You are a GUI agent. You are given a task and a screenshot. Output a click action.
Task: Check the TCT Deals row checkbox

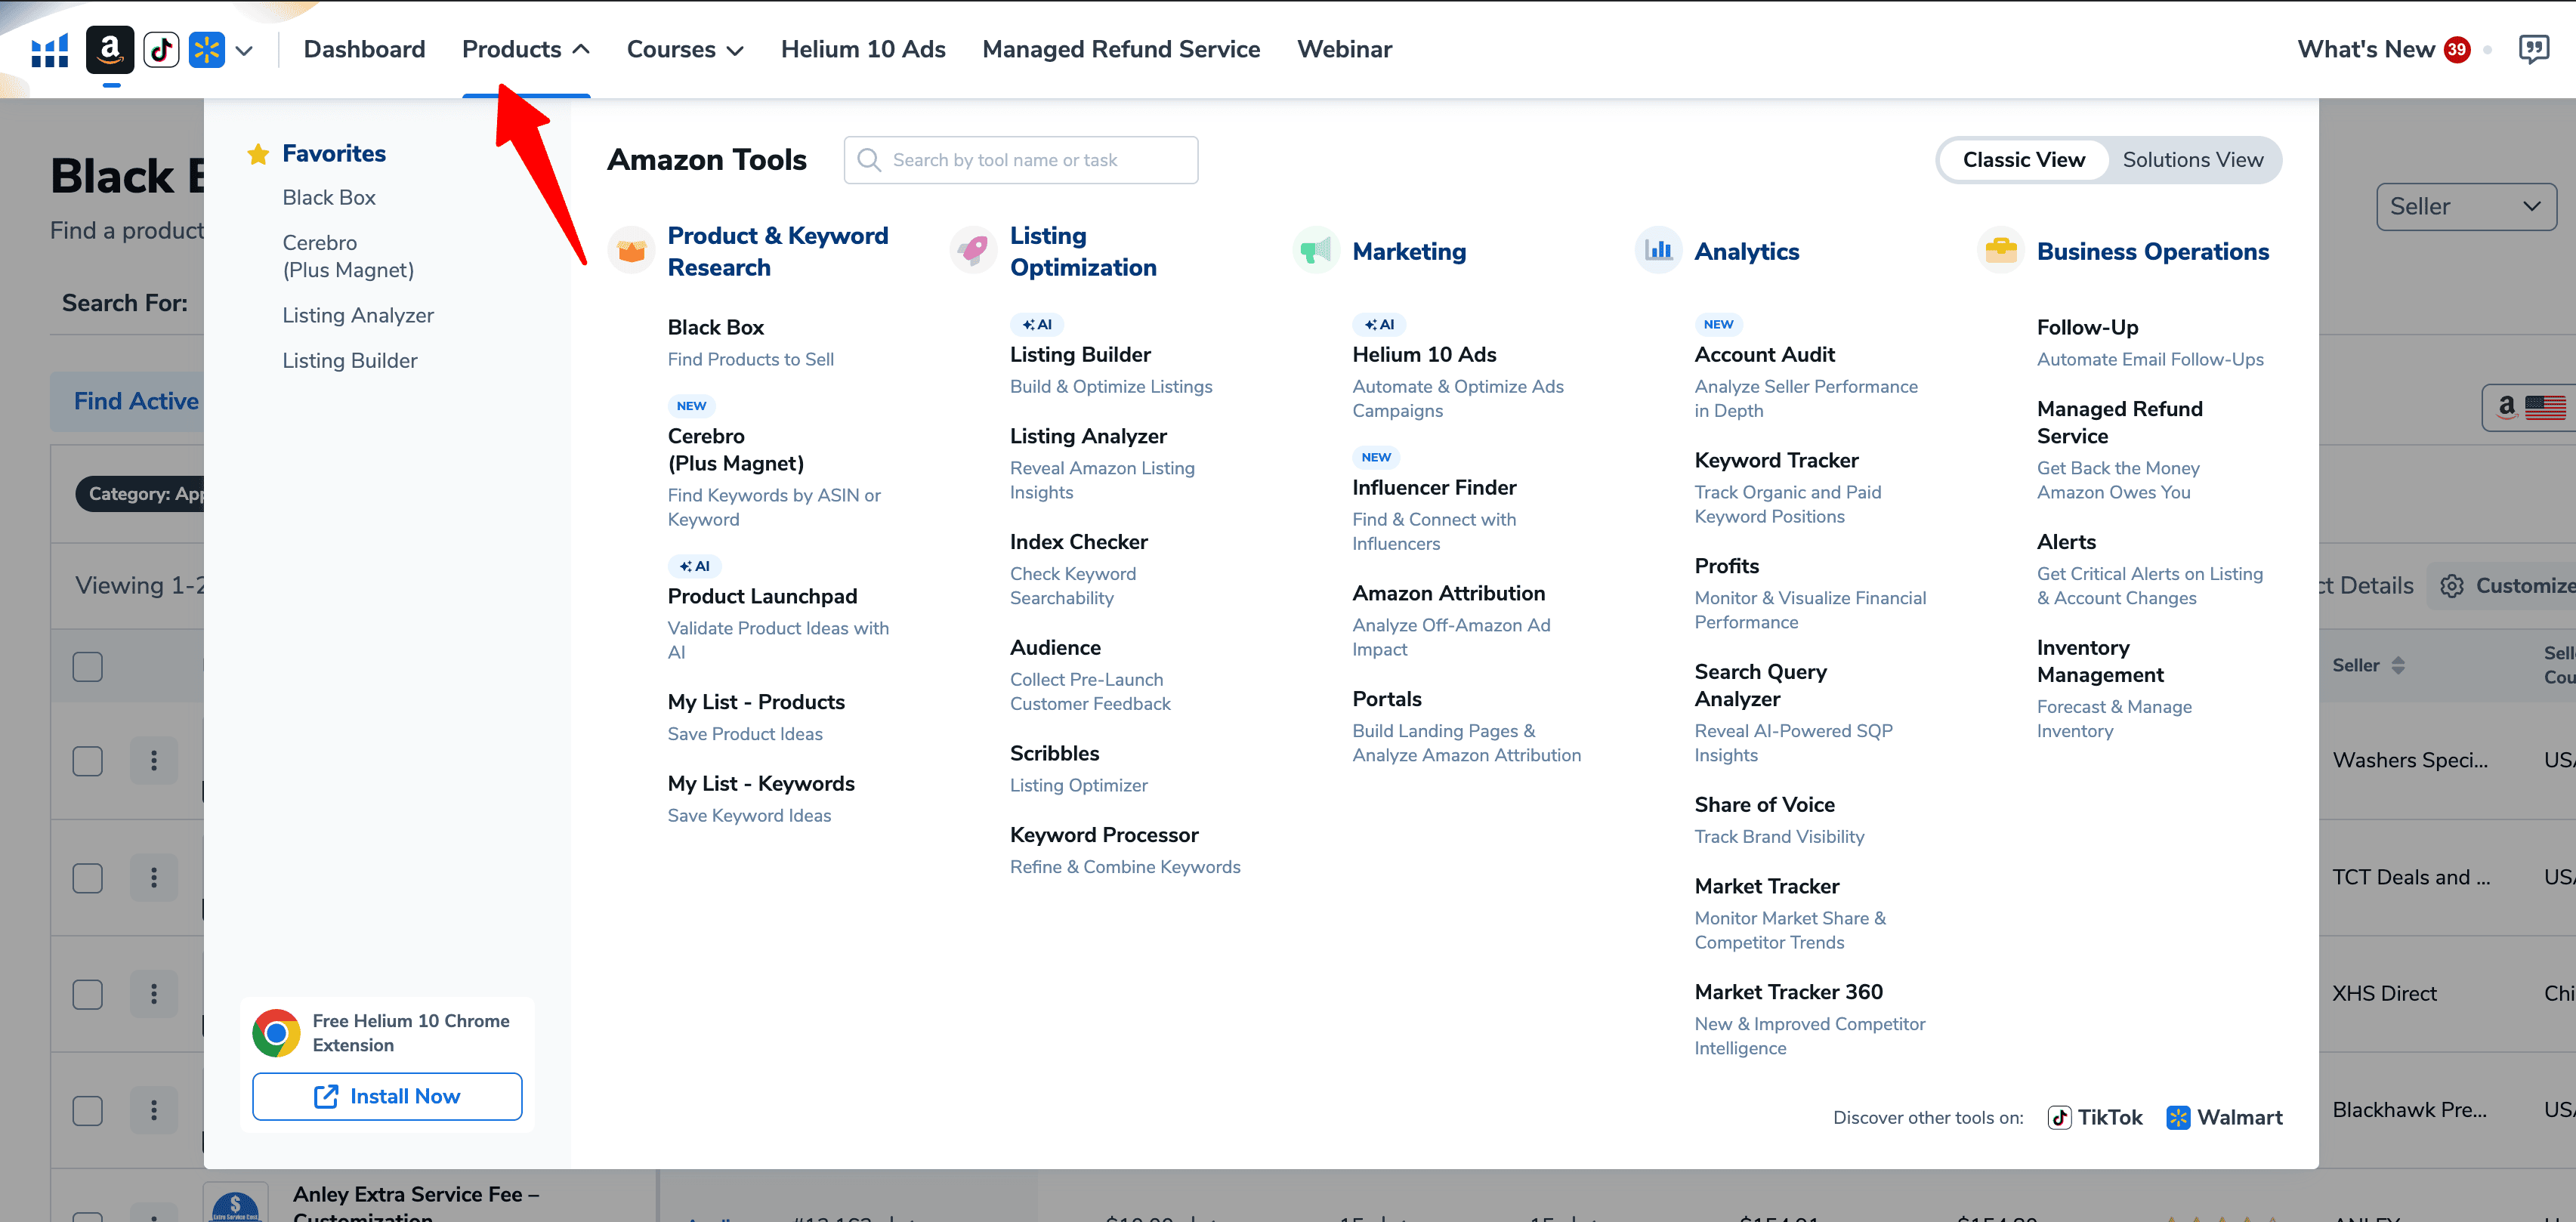(x=88, y=878)
